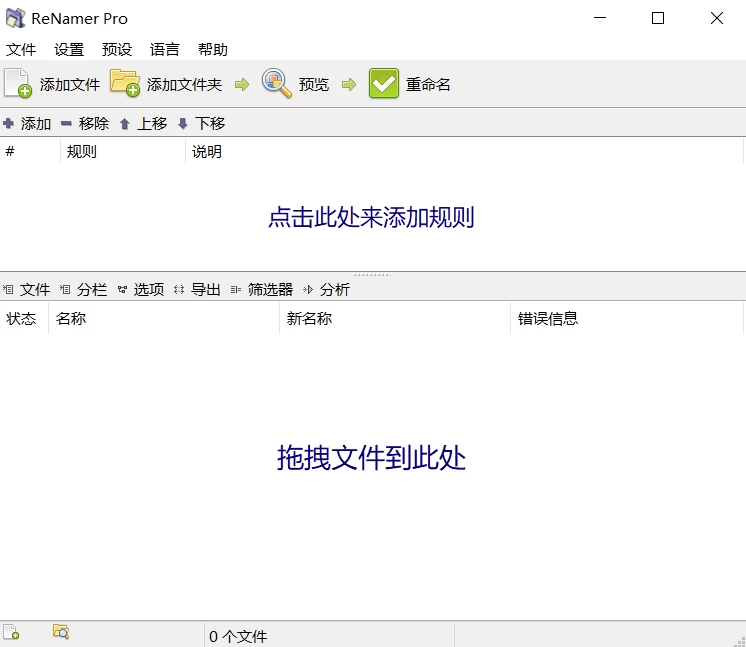The image size is (746, 647).
Task: Expand the 导出 (Export) dropdown
Action: point(198,290)
